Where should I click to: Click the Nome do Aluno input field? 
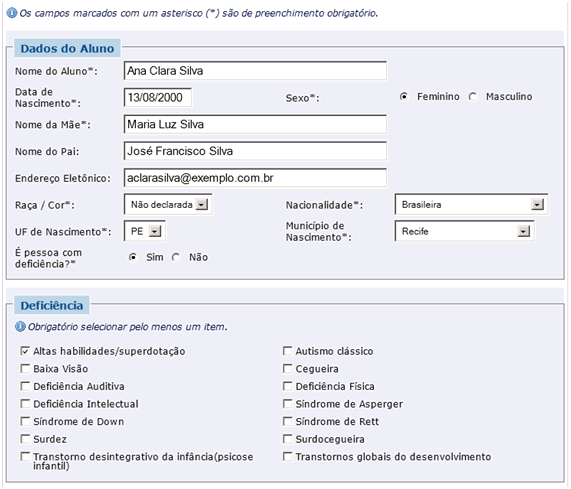(255, 71)
